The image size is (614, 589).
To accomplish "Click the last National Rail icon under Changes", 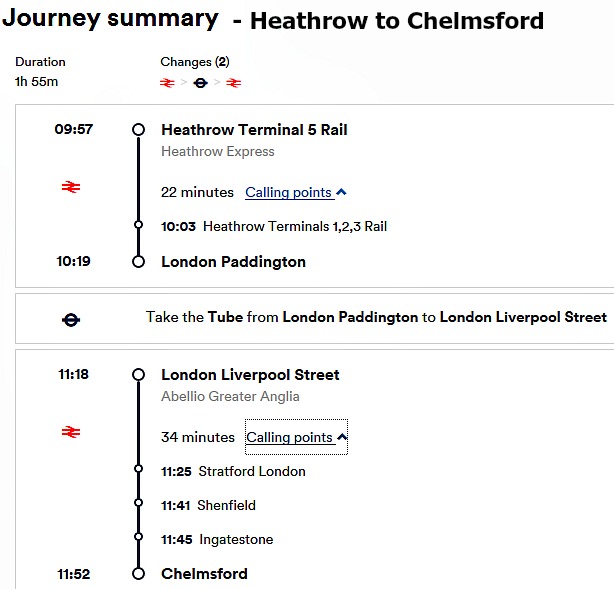I will (233, 83).
